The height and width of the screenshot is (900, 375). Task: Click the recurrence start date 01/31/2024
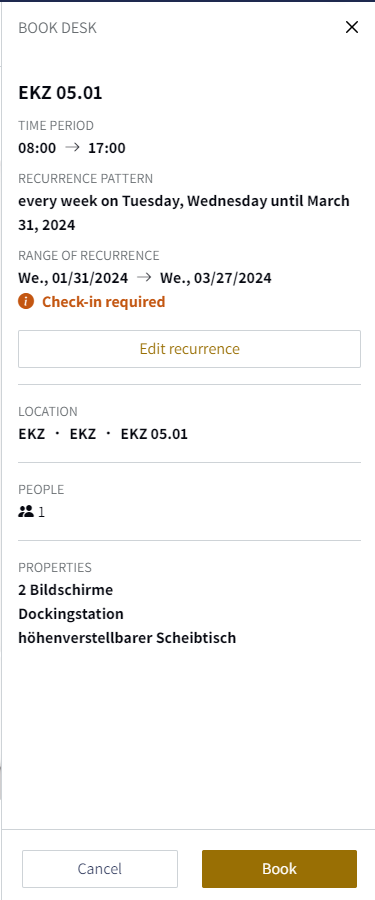pyautogui.click(x=74, y=278)
